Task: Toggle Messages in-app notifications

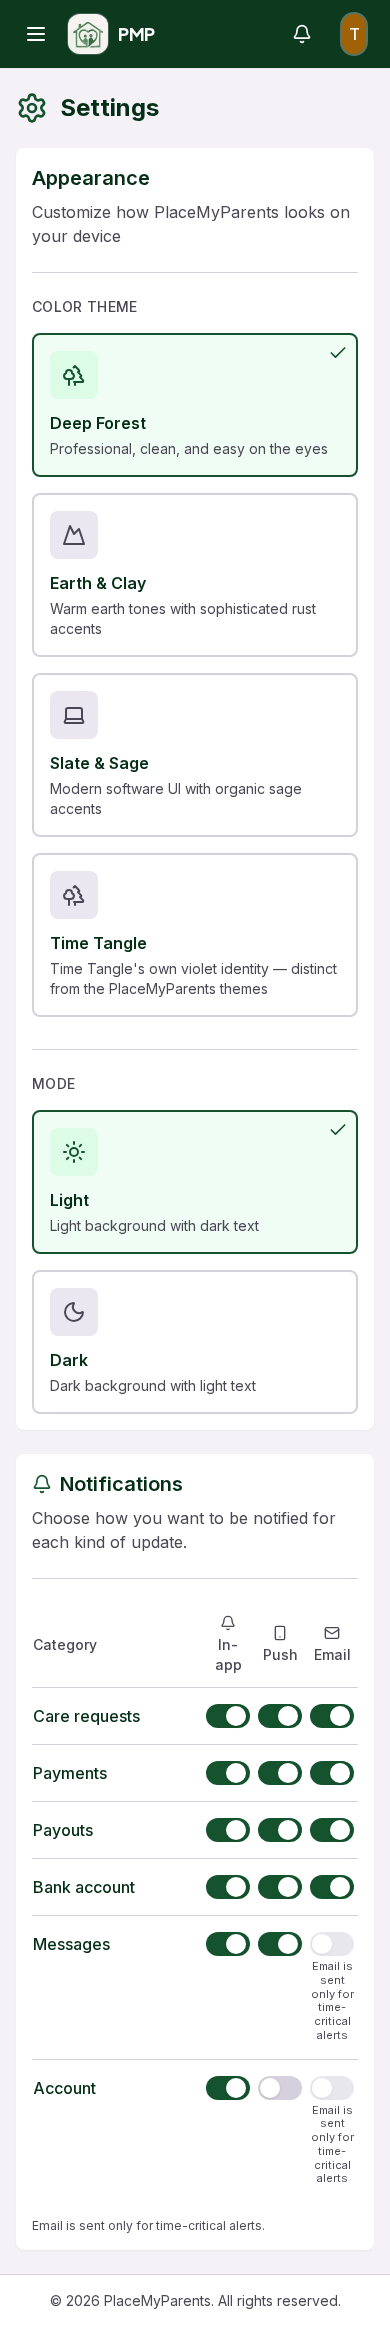Action: point(228,1944)
